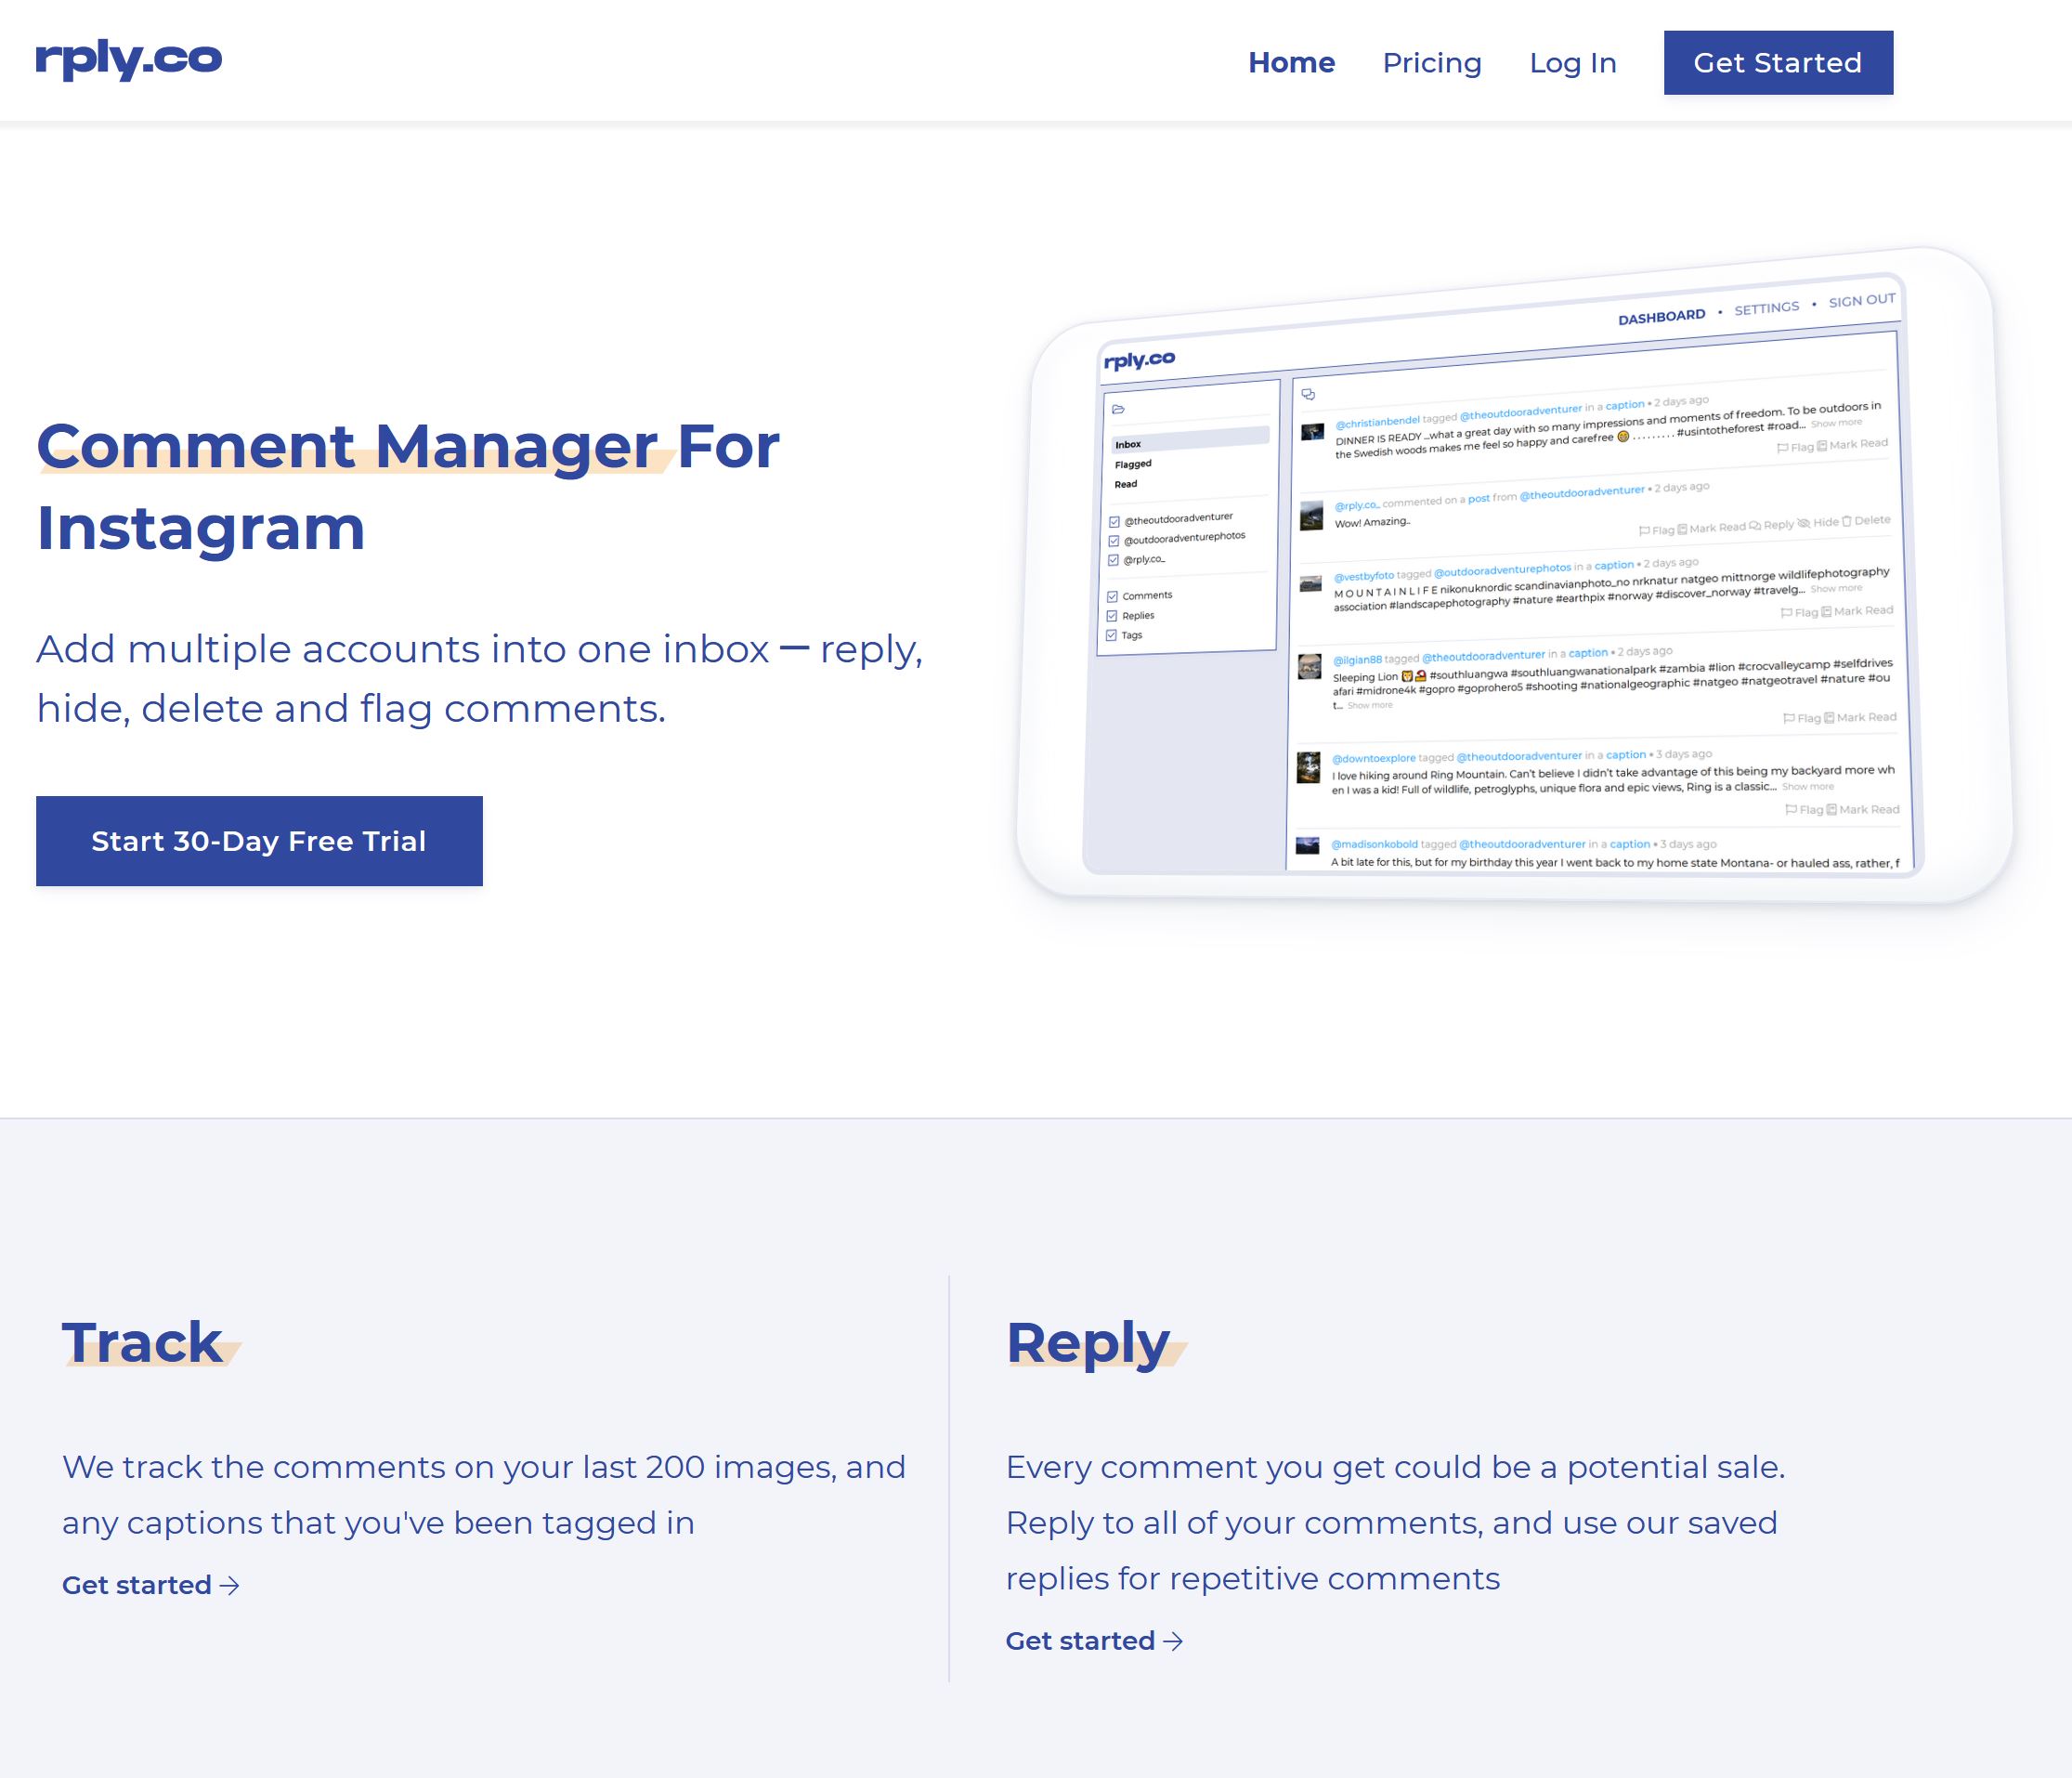Toggle the Comments filter checkbox
Image resolution: width=2072 pixels, height=1778 pixels.
tap(1112, 597)
